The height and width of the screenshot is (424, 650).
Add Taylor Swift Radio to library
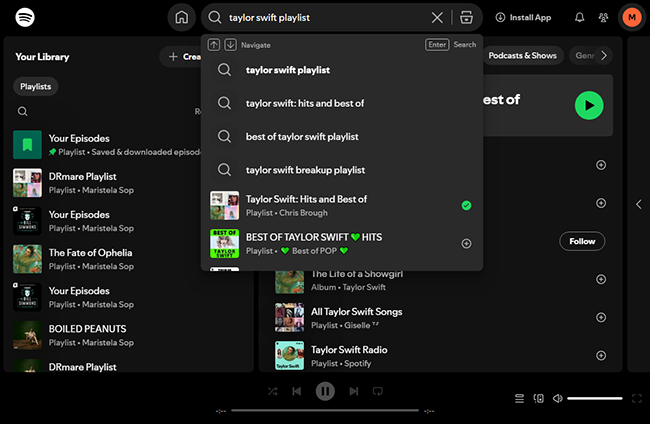[x=601, y=356]
